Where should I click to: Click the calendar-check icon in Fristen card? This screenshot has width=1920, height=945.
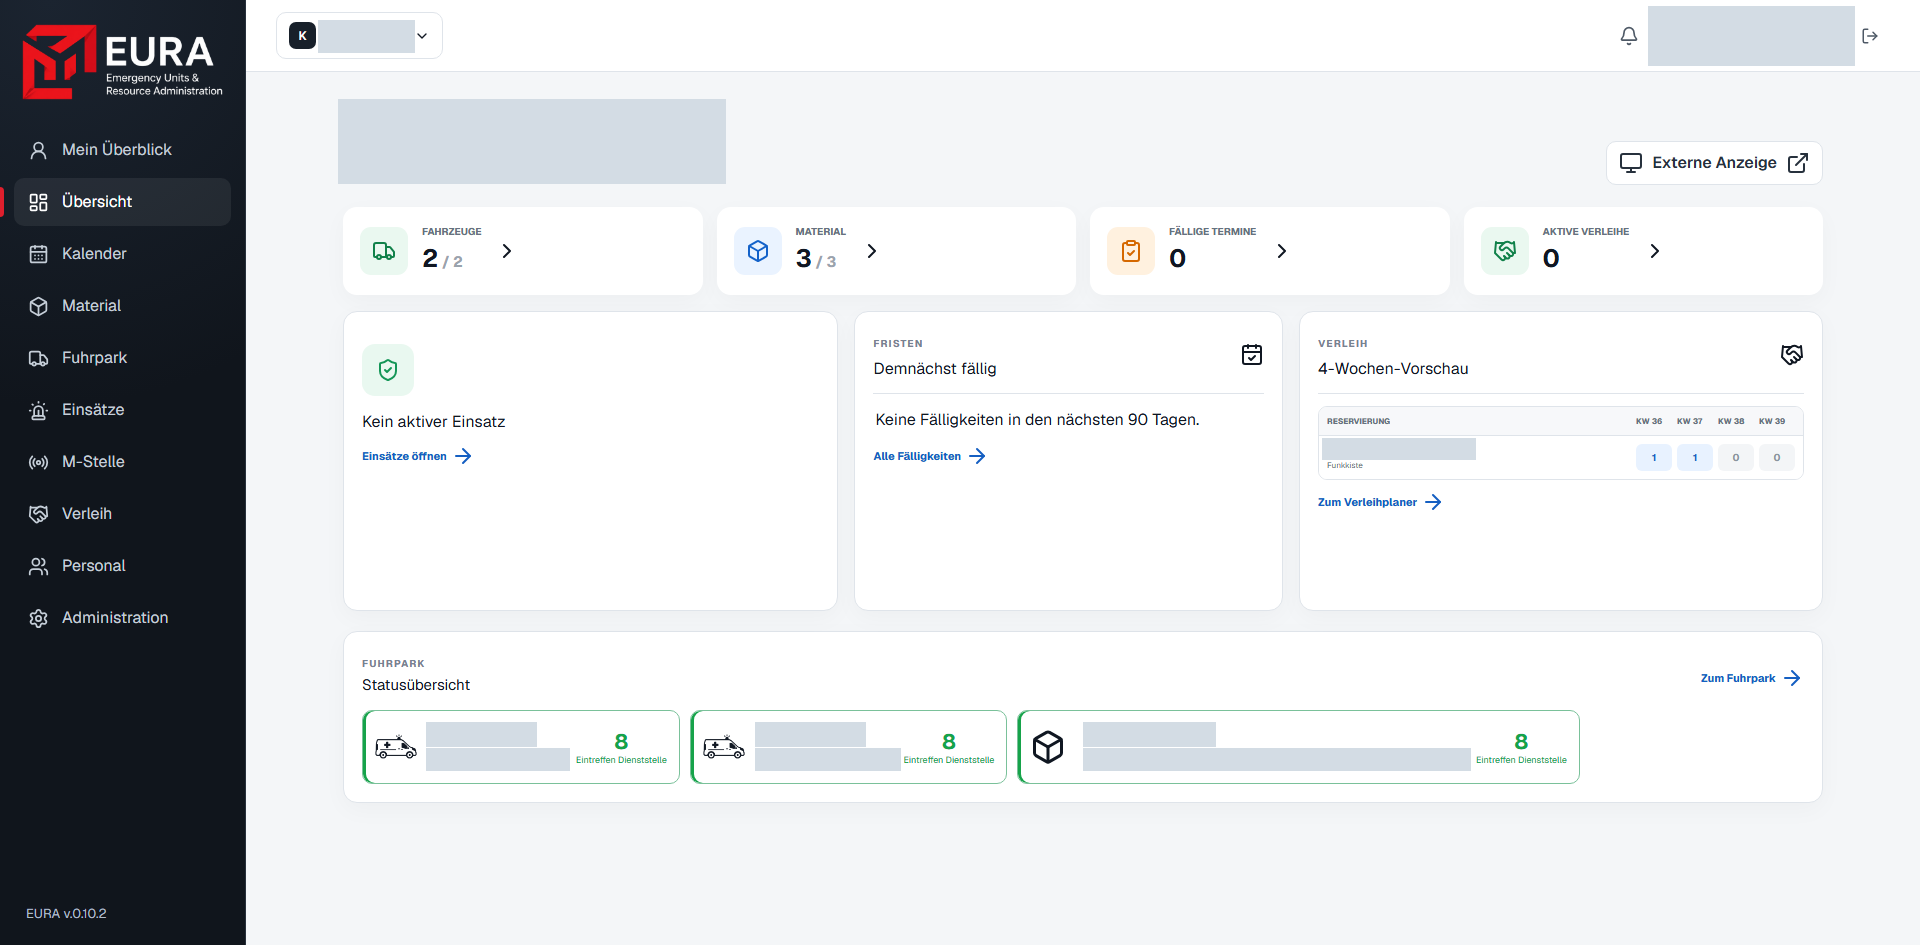click(x=1252, y=355)
